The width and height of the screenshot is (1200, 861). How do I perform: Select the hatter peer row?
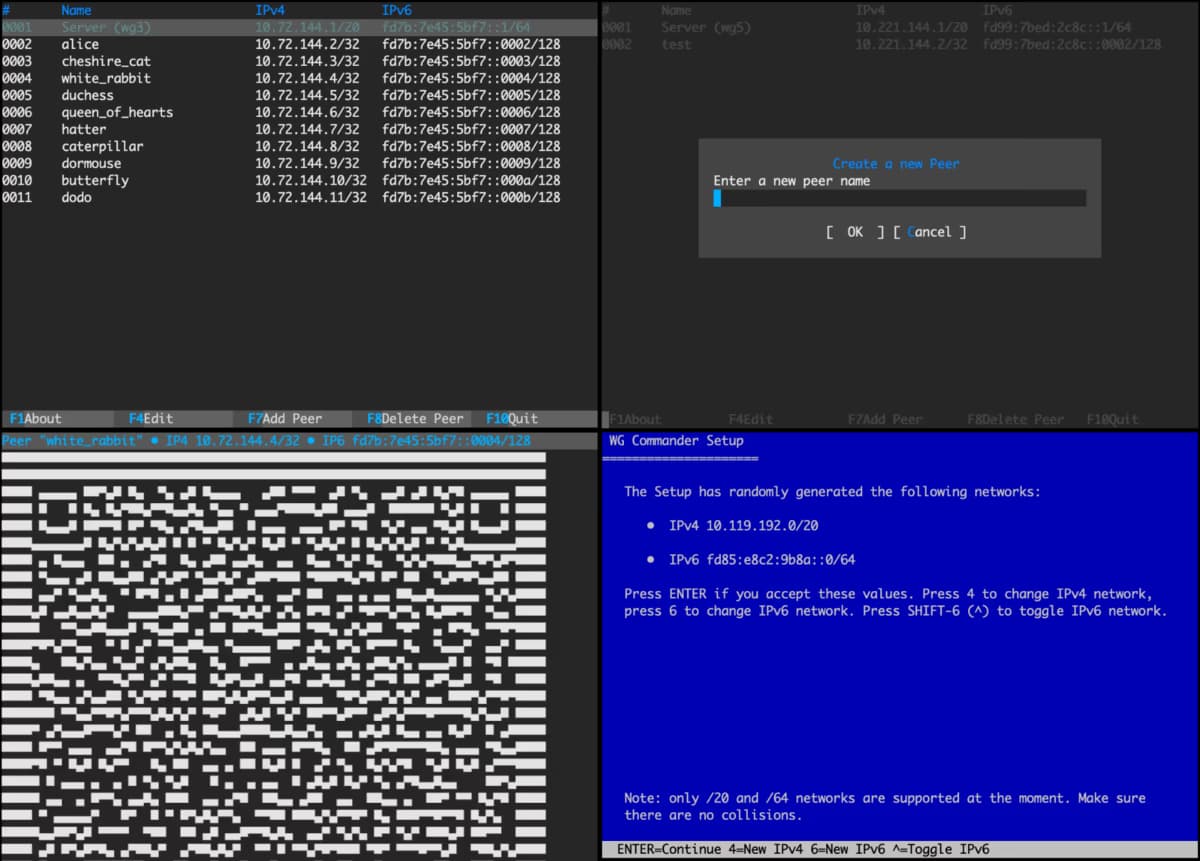click(x=299, y=129)
